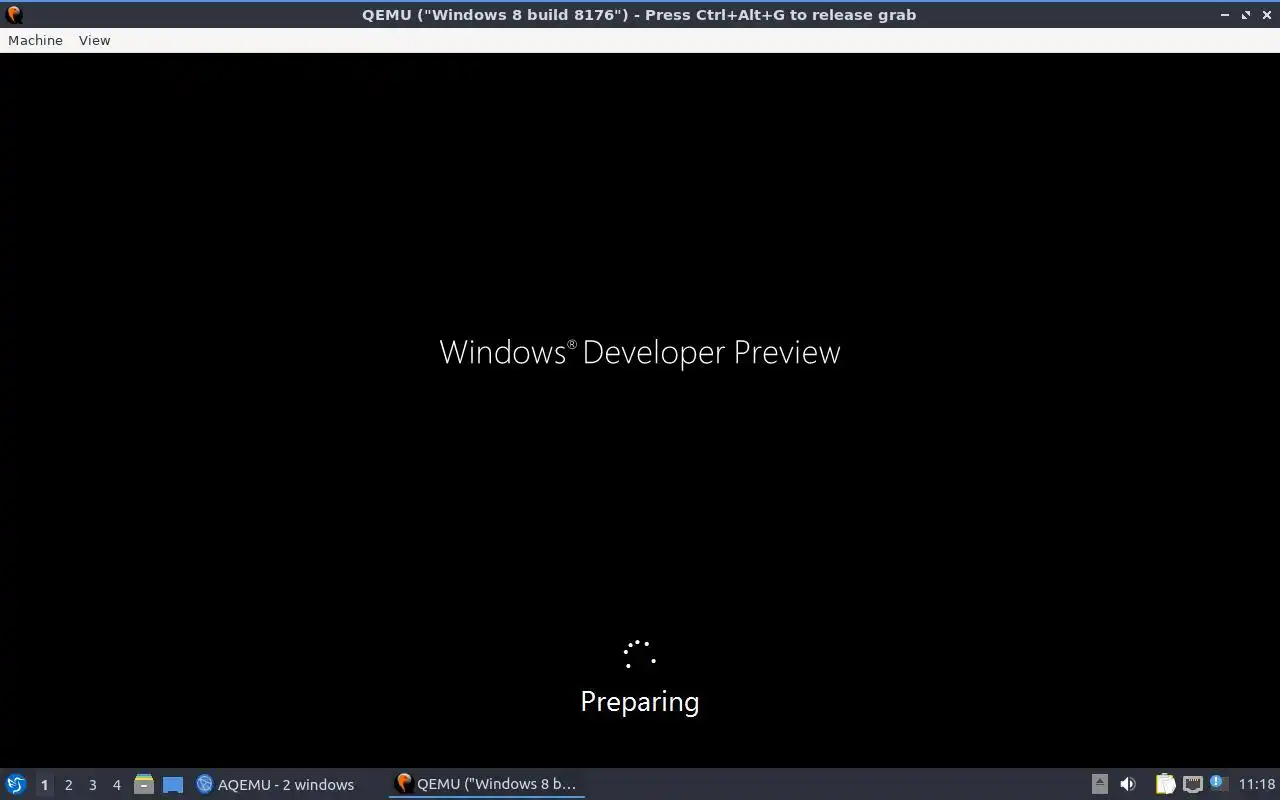Viewport: 1280px width, 800px height.
Task: Open the network connection tray icon
Action: pos(1192,784)
